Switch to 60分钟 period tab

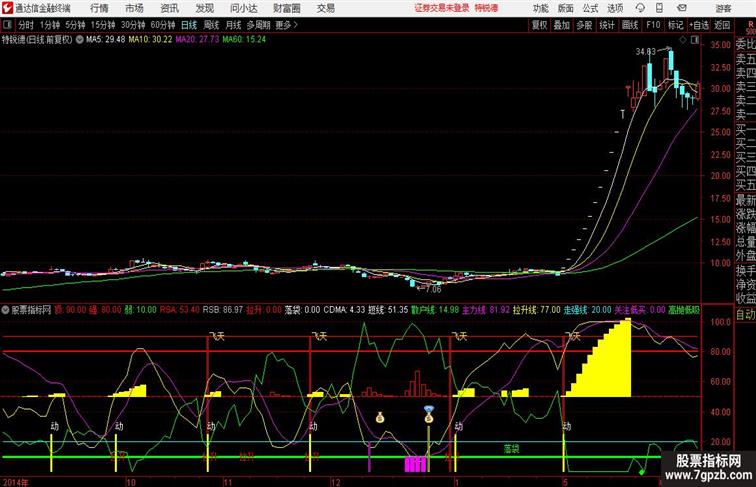pyautogui.click(x=163, y=25)
